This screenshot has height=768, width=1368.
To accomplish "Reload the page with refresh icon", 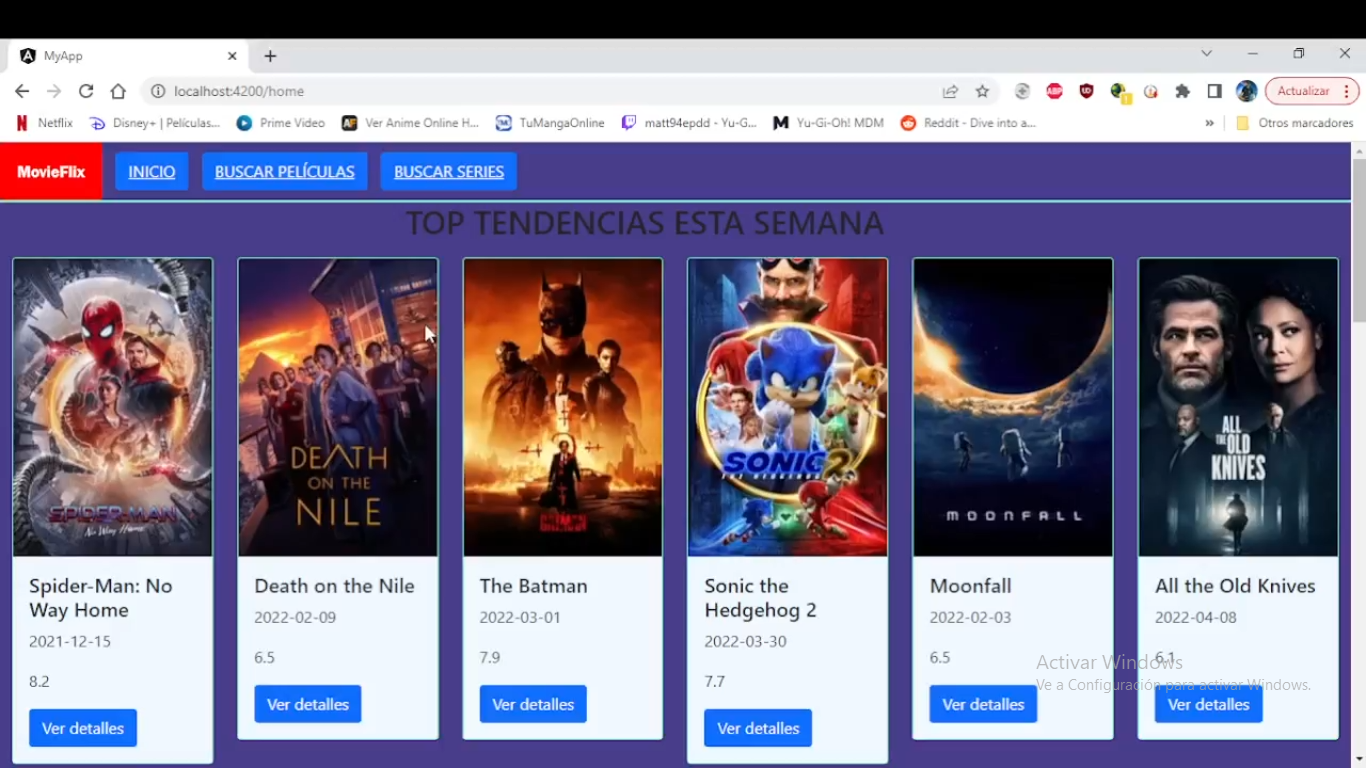I will click(86, 91).
